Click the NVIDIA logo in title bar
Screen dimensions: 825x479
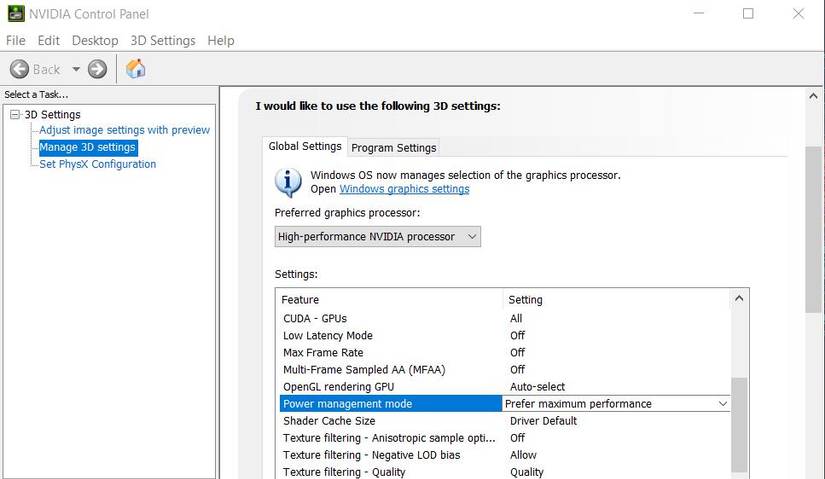tap(12, 14)
